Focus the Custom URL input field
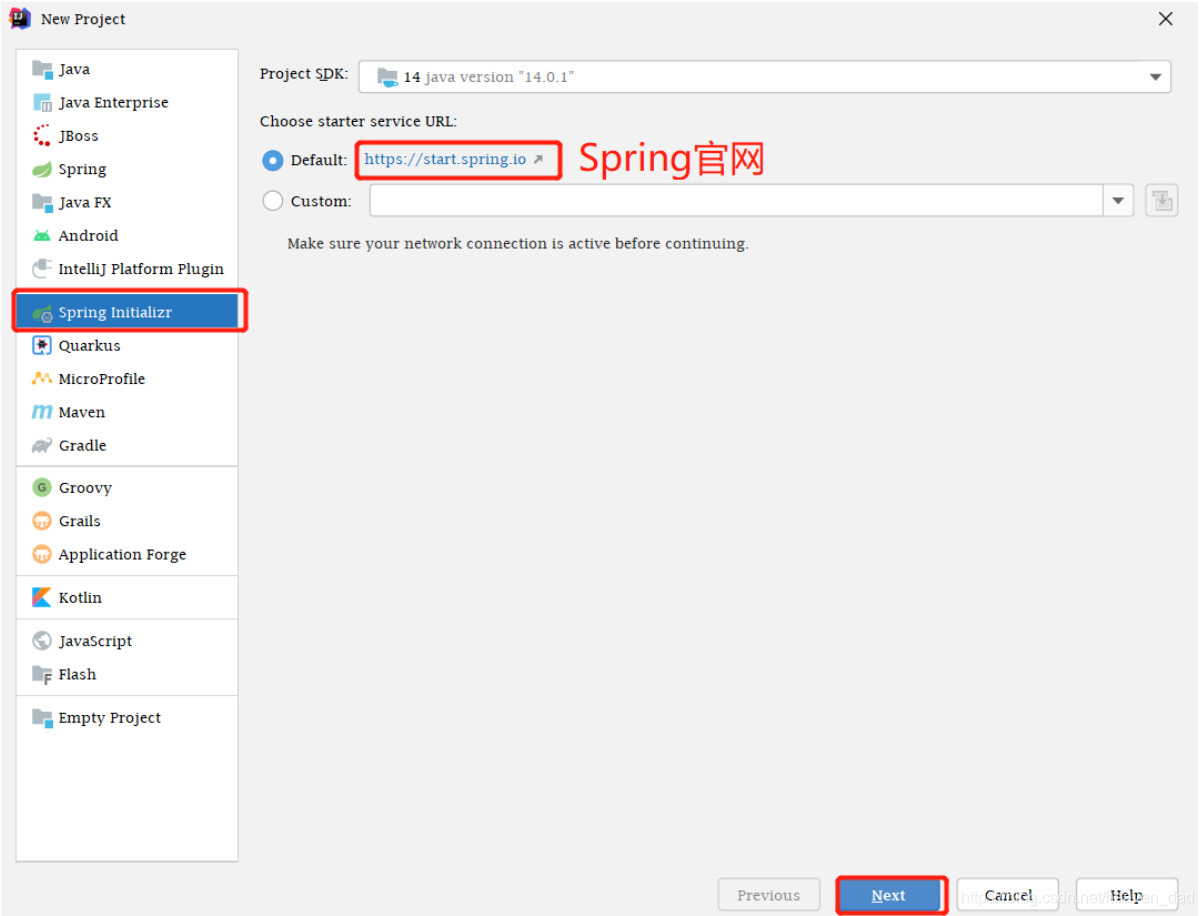The image size is (1203, 916). 736,201
